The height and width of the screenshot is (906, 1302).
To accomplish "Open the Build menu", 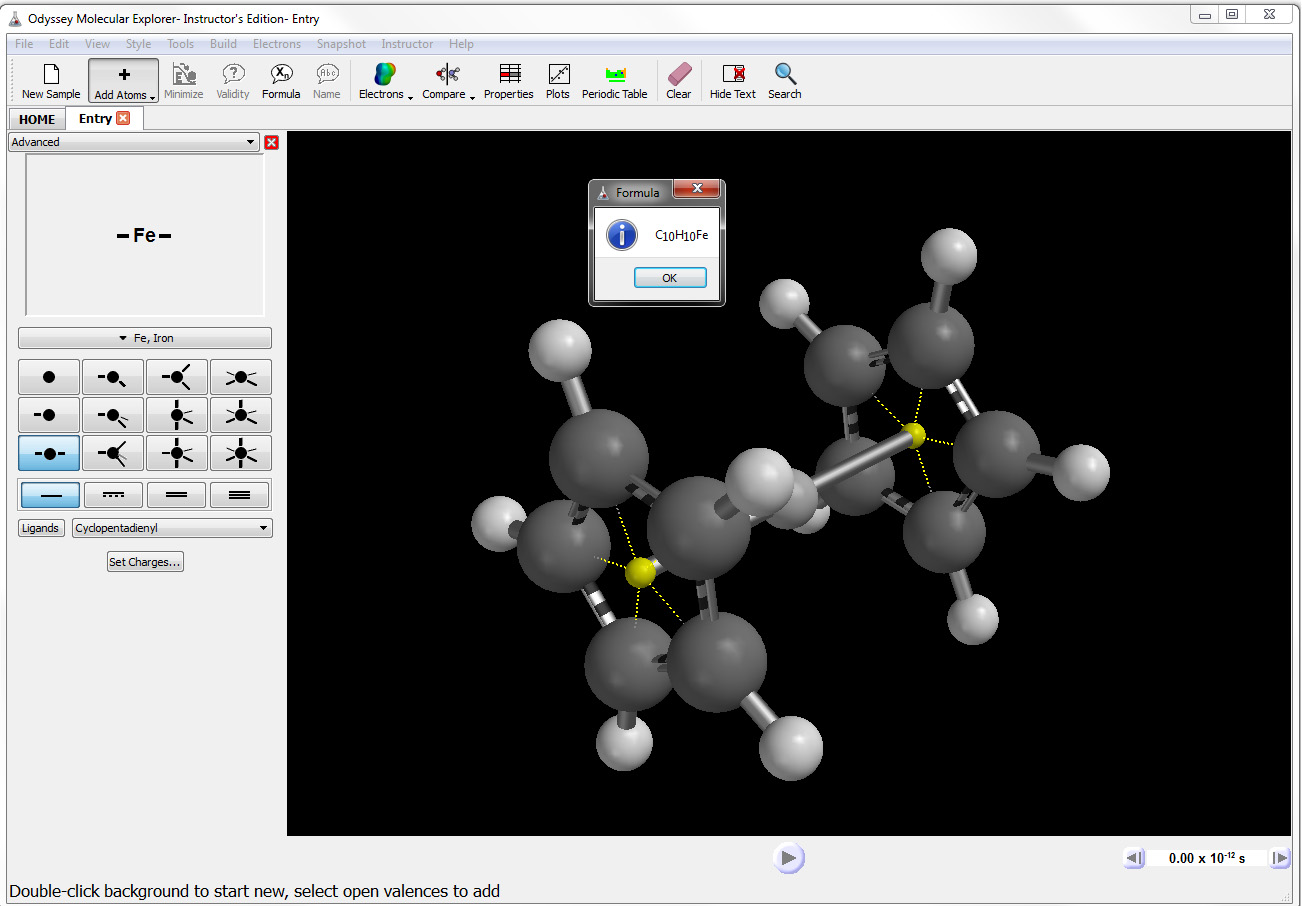I will click(223, 44).
